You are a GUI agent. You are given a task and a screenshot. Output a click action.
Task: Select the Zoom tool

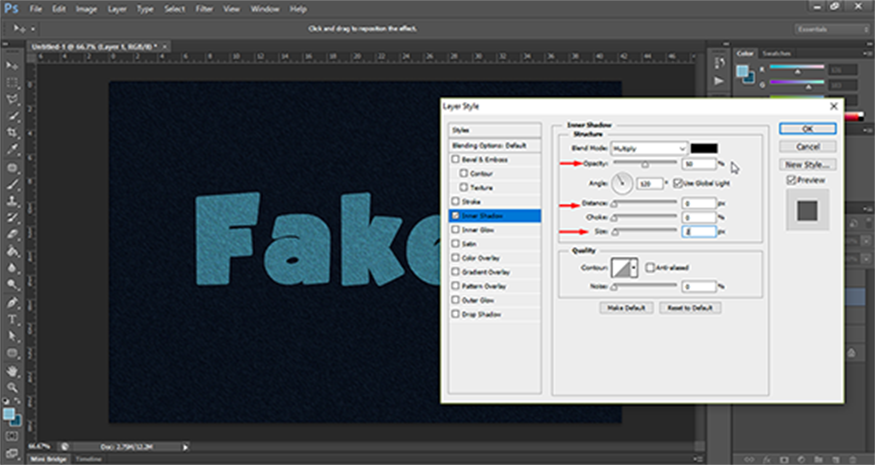pos(11,387)
